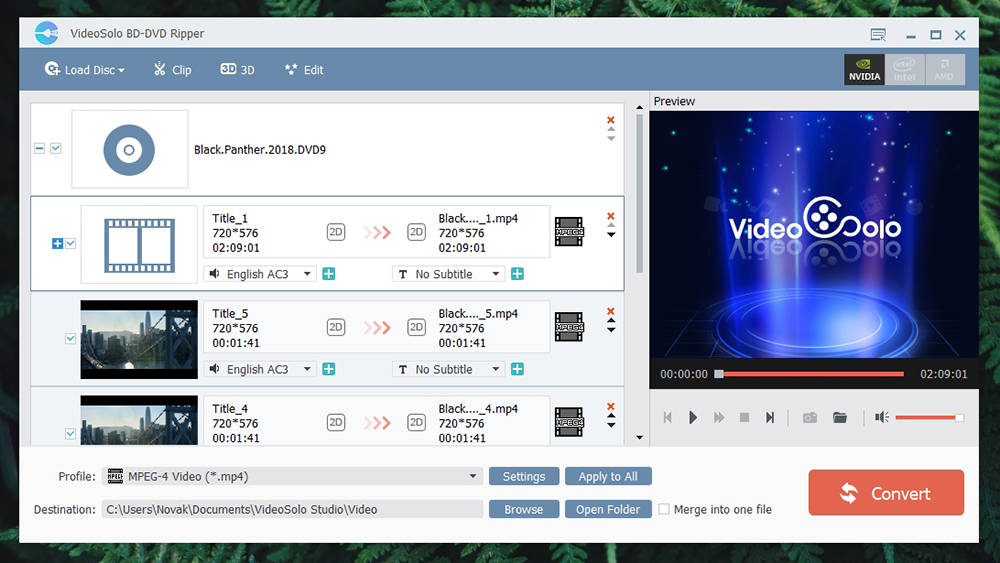
Task: Toggle NVIDIA hardware acceleration
Action: (864, 69)
